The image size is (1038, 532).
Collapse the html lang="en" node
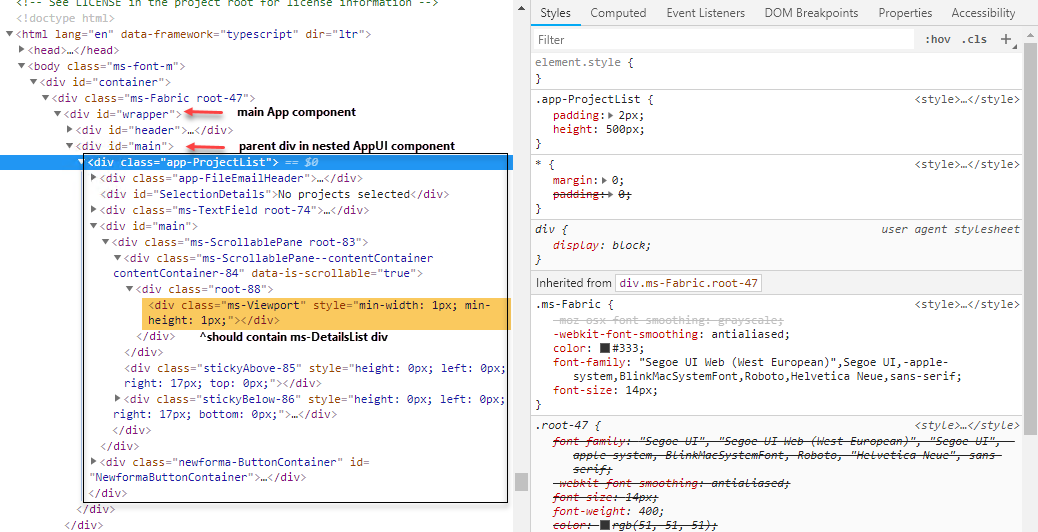coord(10,34)
